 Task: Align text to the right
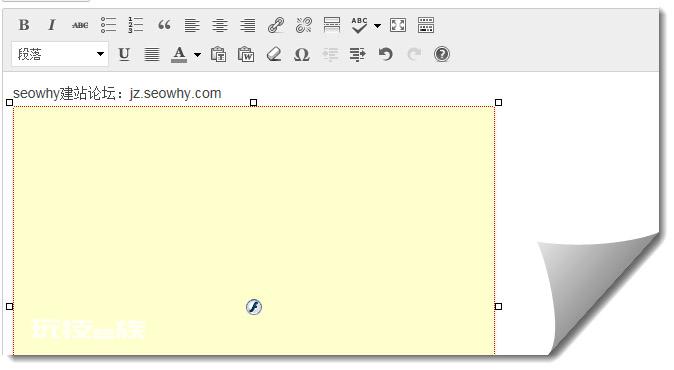click(248, 25)
